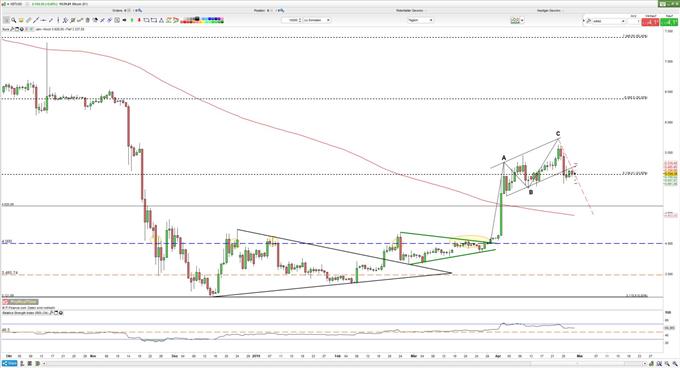Click the C label on the chart

(x=558, y=134)
